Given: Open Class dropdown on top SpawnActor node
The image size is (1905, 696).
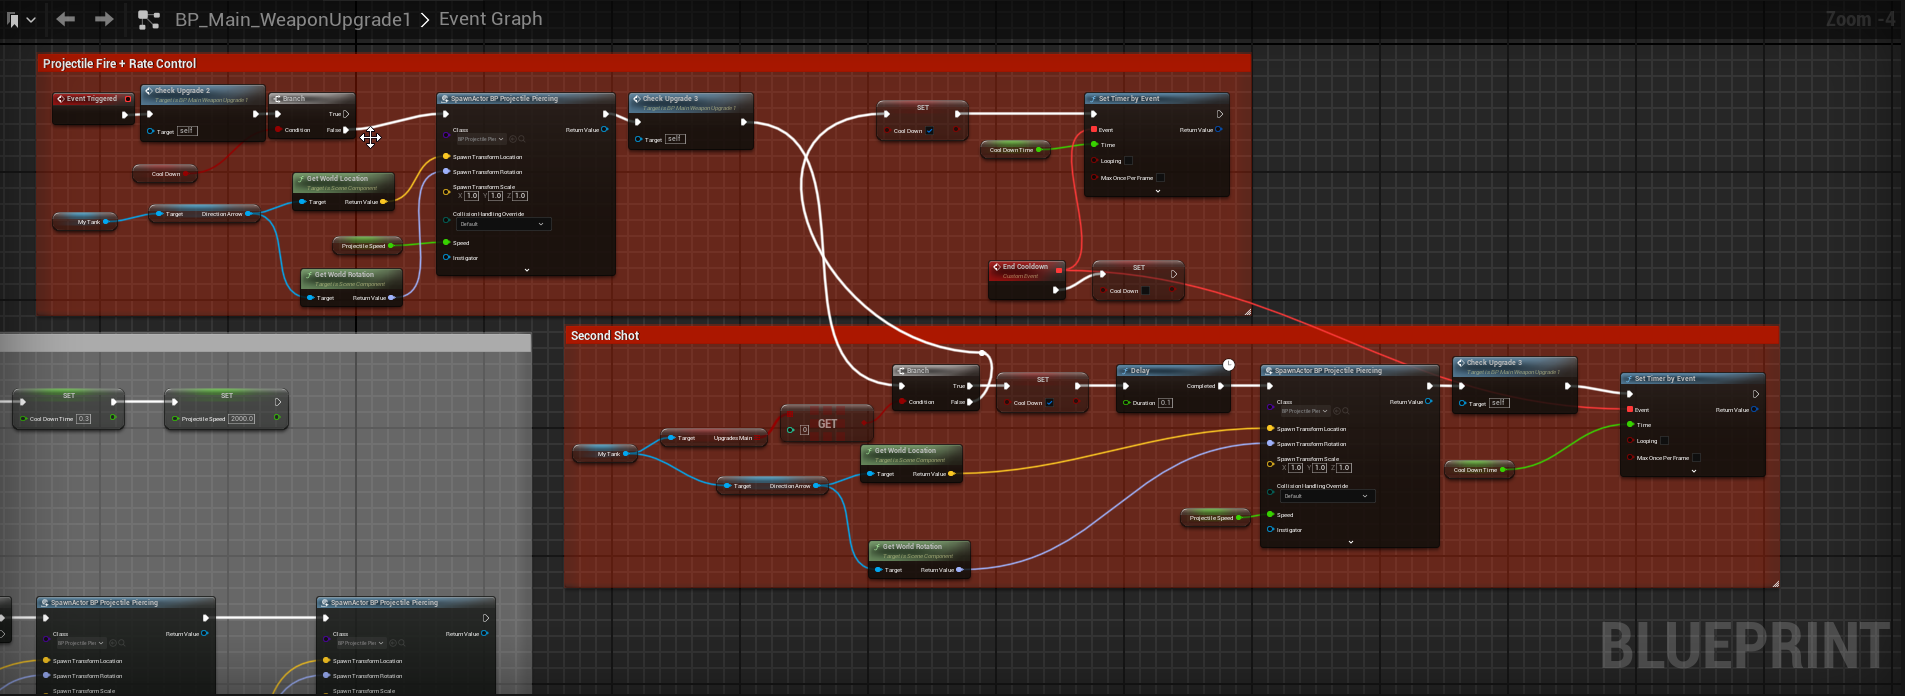Looking at the screenshot, I should [481, 139].
